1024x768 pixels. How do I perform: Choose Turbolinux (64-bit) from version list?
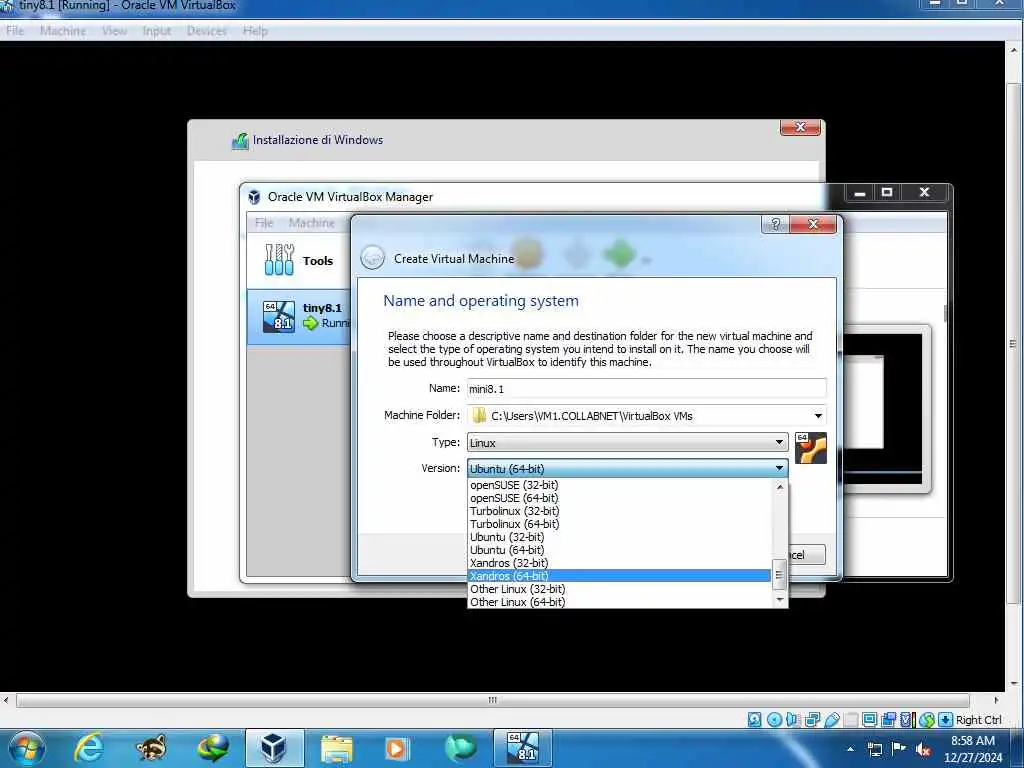pyautogui.click(x=620, y=524)
